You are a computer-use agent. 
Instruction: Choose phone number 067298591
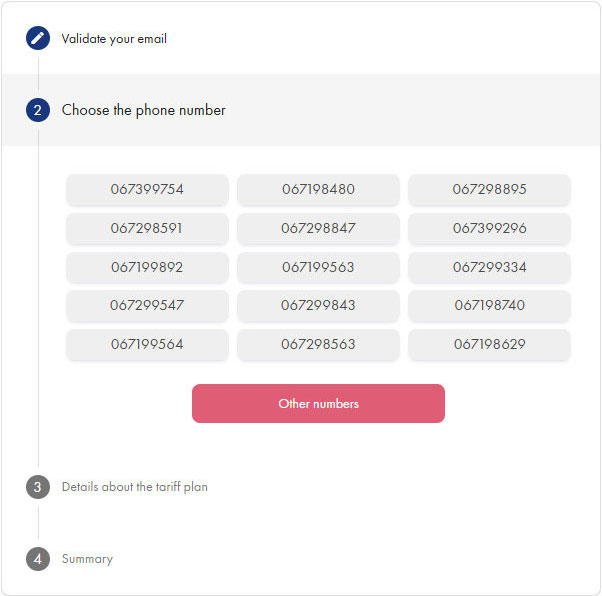pos(147,228)
